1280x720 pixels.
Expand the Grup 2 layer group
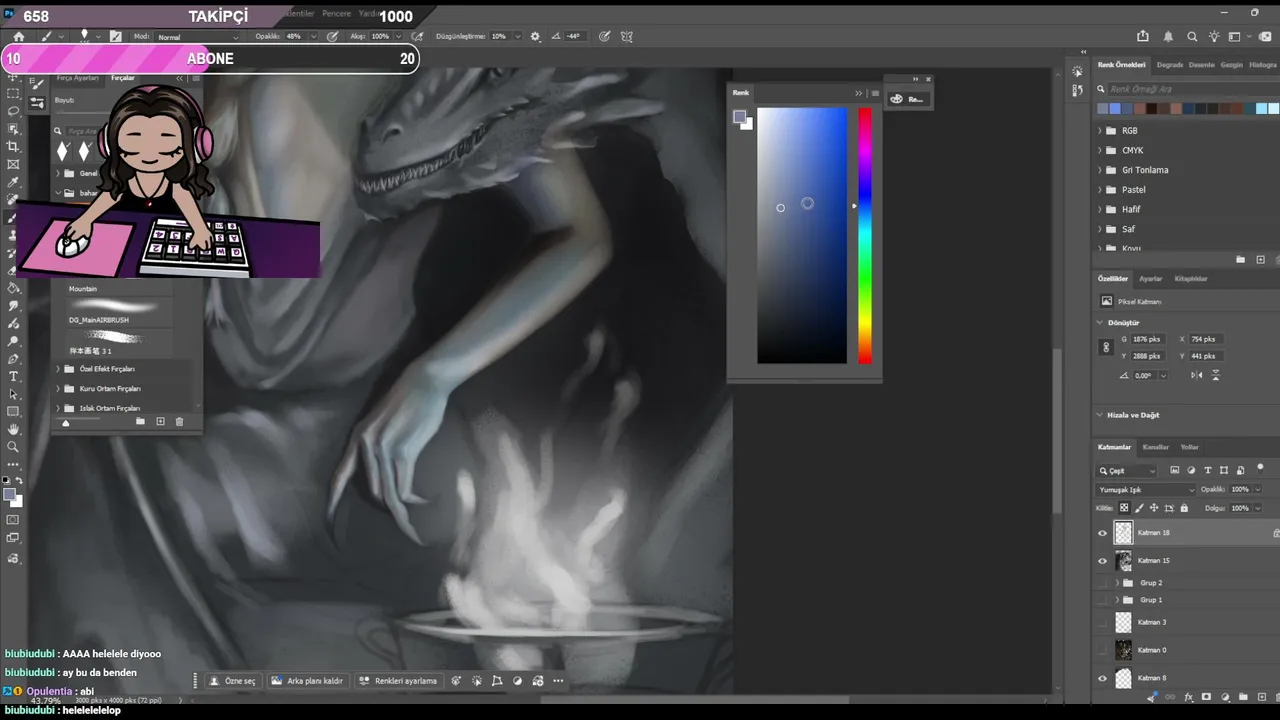(1117, 583)
